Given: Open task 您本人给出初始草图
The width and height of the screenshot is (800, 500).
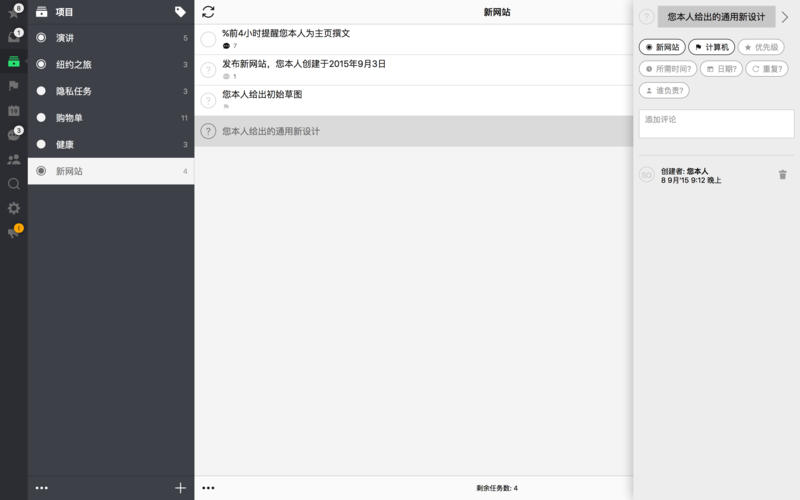Looking at the screenshot, I should click(x=414, y=101).
